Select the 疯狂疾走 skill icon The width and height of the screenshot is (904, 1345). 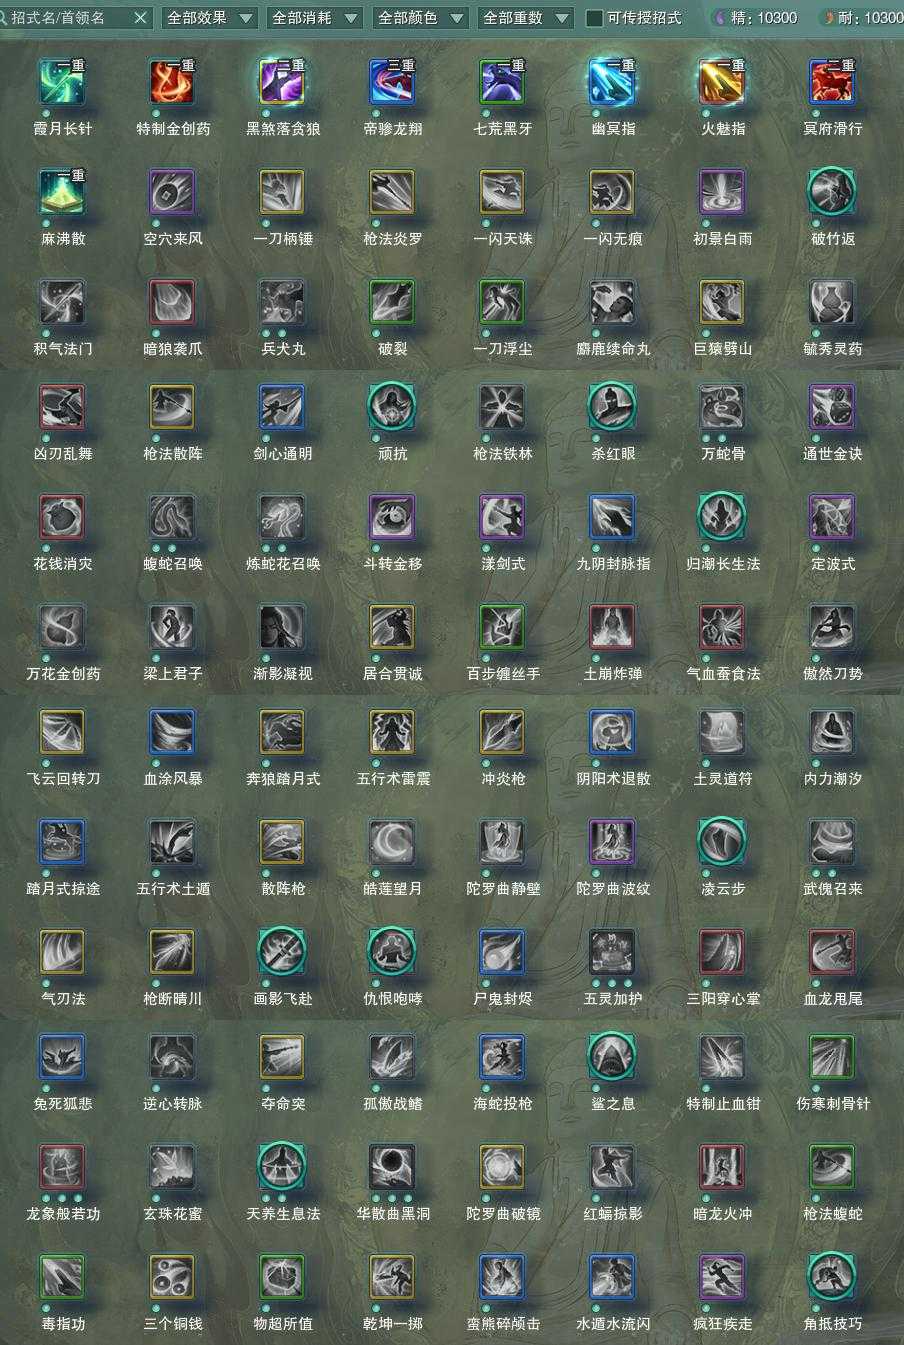click(x=722, y=1277)
